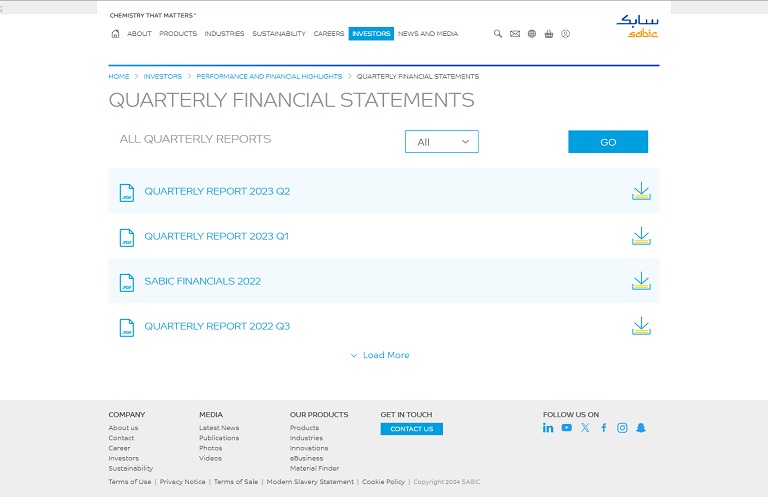The height and width of the screenshot is (497, 768).
Task: Visit SABIC's YouTube channel icon
Action: [567, 428]
